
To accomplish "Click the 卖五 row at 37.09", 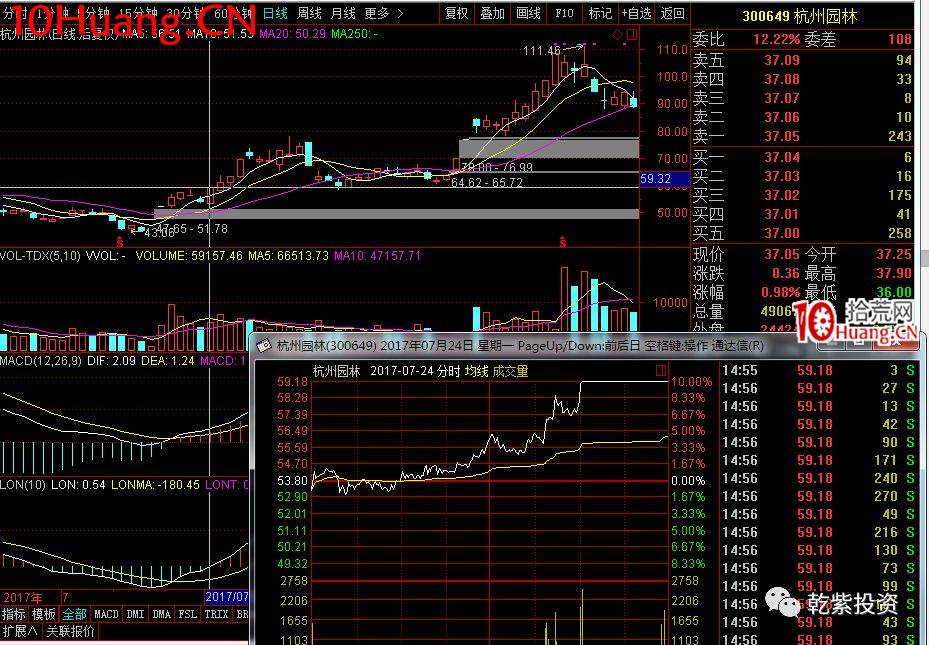I will tap(802, 60).
